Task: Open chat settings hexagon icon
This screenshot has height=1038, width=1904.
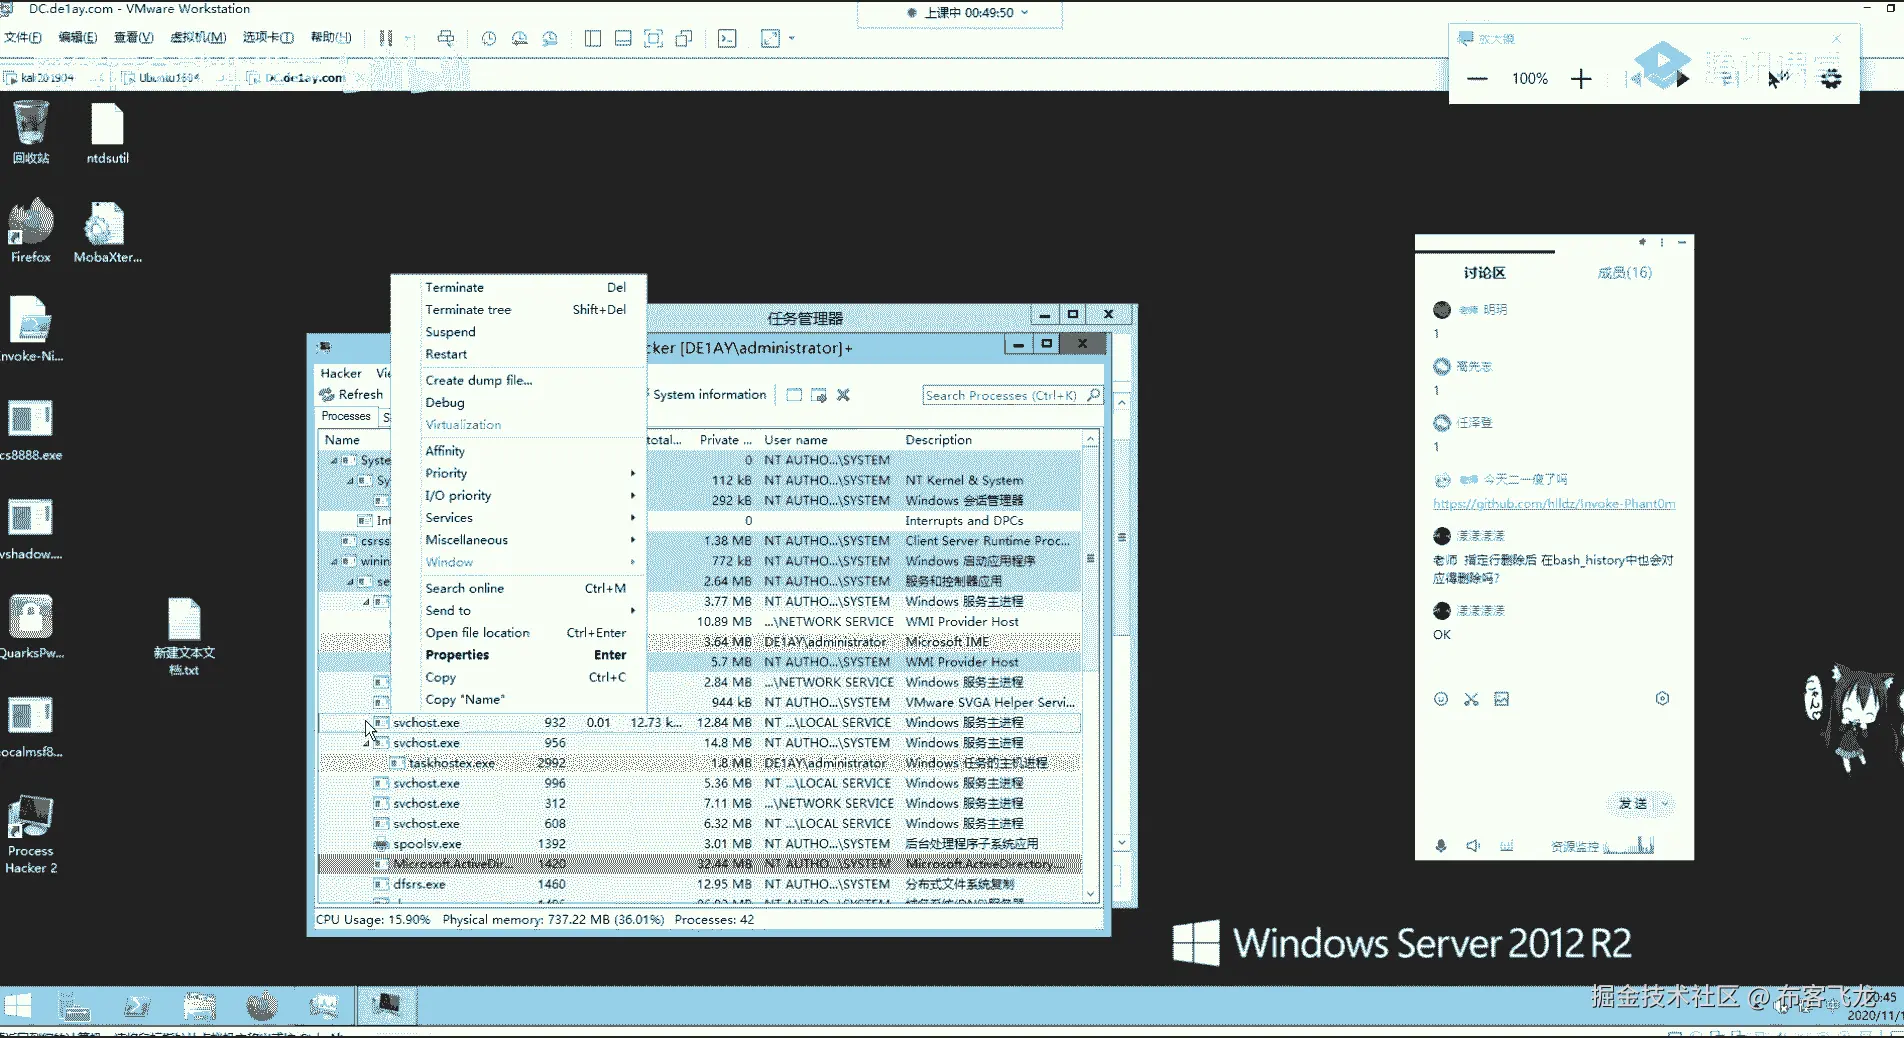Action: [x=1662, y=699]
